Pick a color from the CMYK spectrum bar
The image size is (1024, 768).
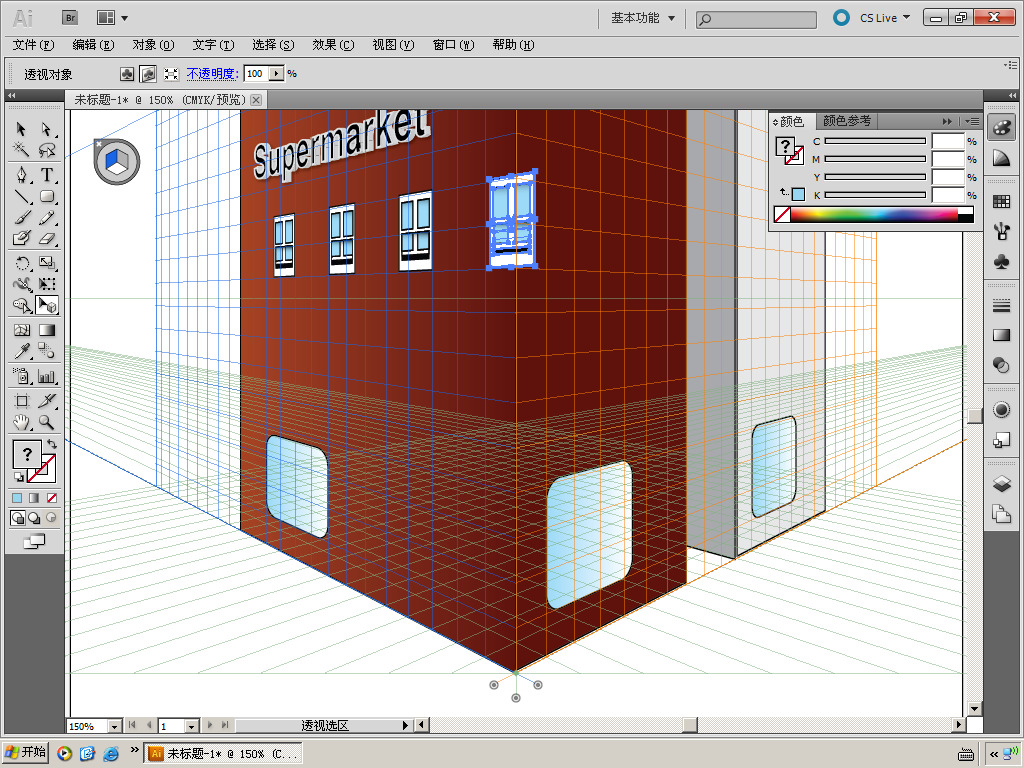[x=870, y=214]
